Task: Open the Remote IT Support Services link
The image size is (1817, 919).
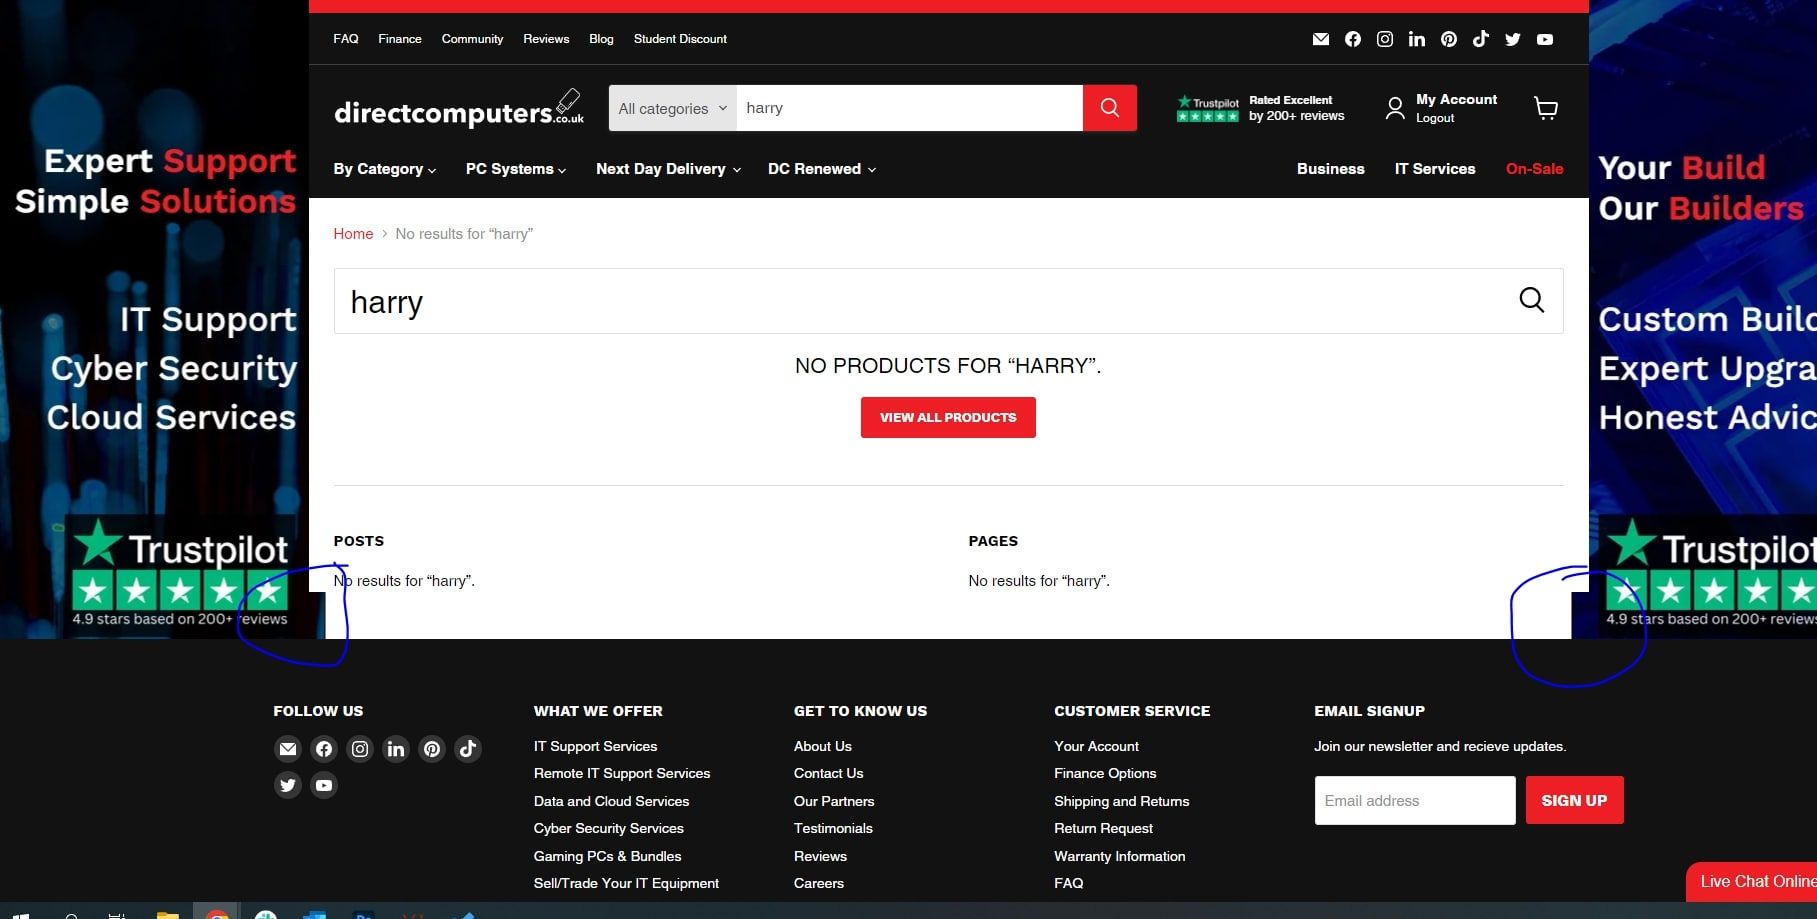Action: 622,773
